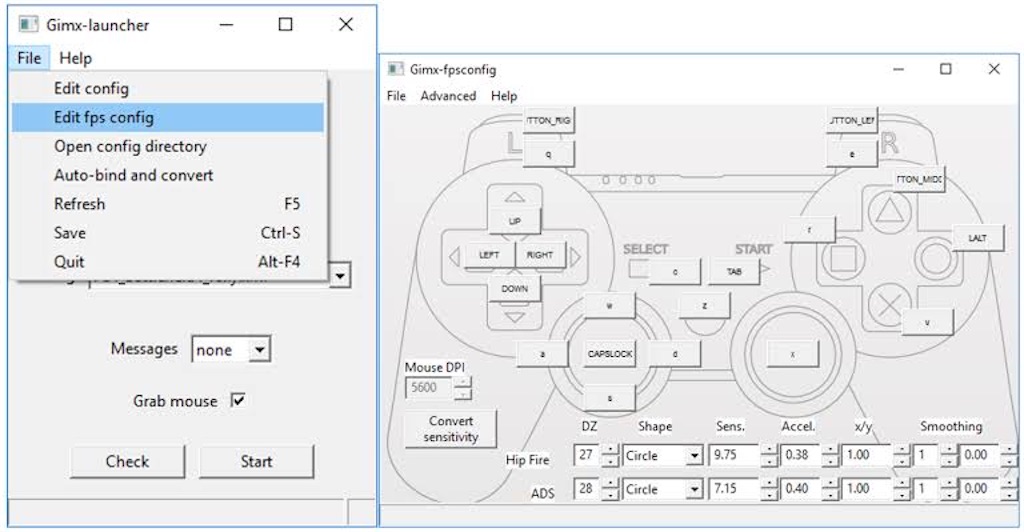Click the TAB binding beside START

[734, 272]
